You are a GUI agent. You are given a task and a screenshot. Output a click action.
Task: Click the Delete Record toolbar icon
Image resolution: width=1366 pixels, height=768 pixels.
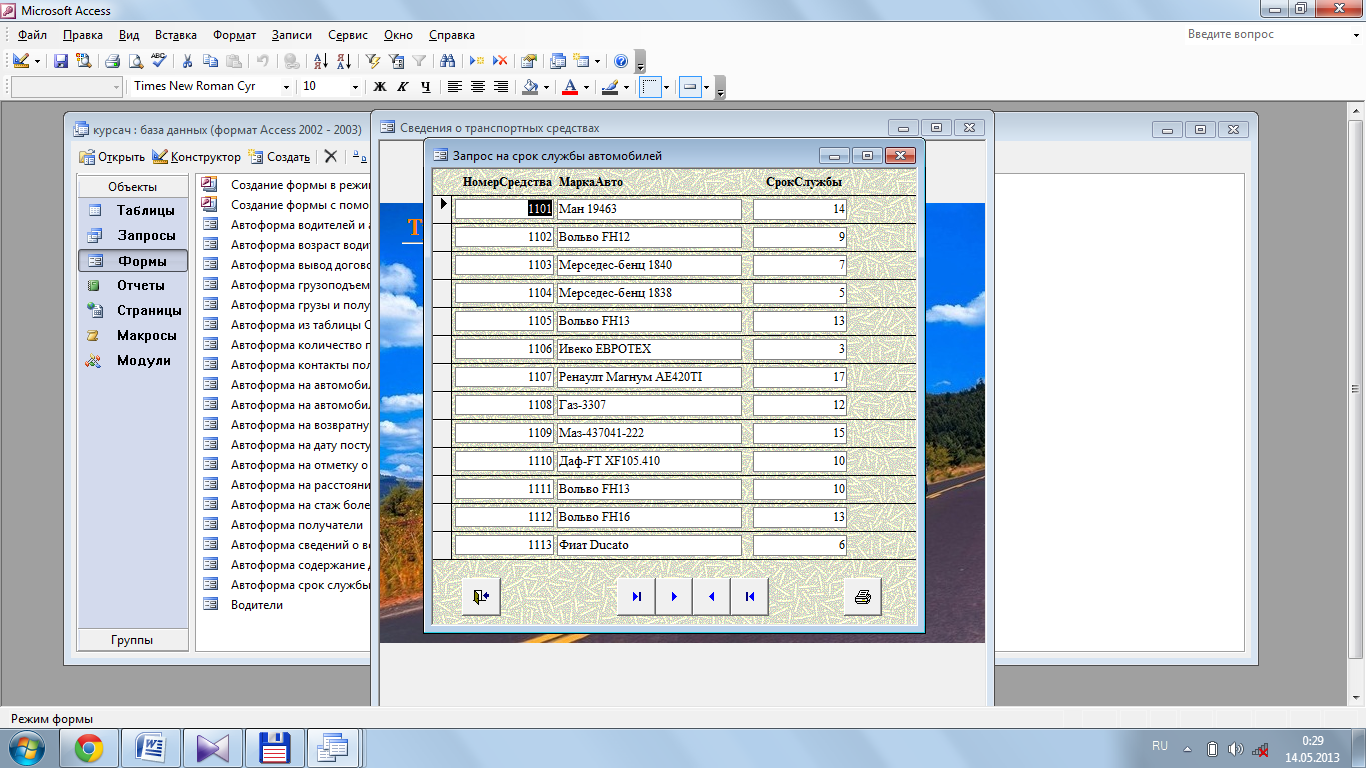[500, 61]
